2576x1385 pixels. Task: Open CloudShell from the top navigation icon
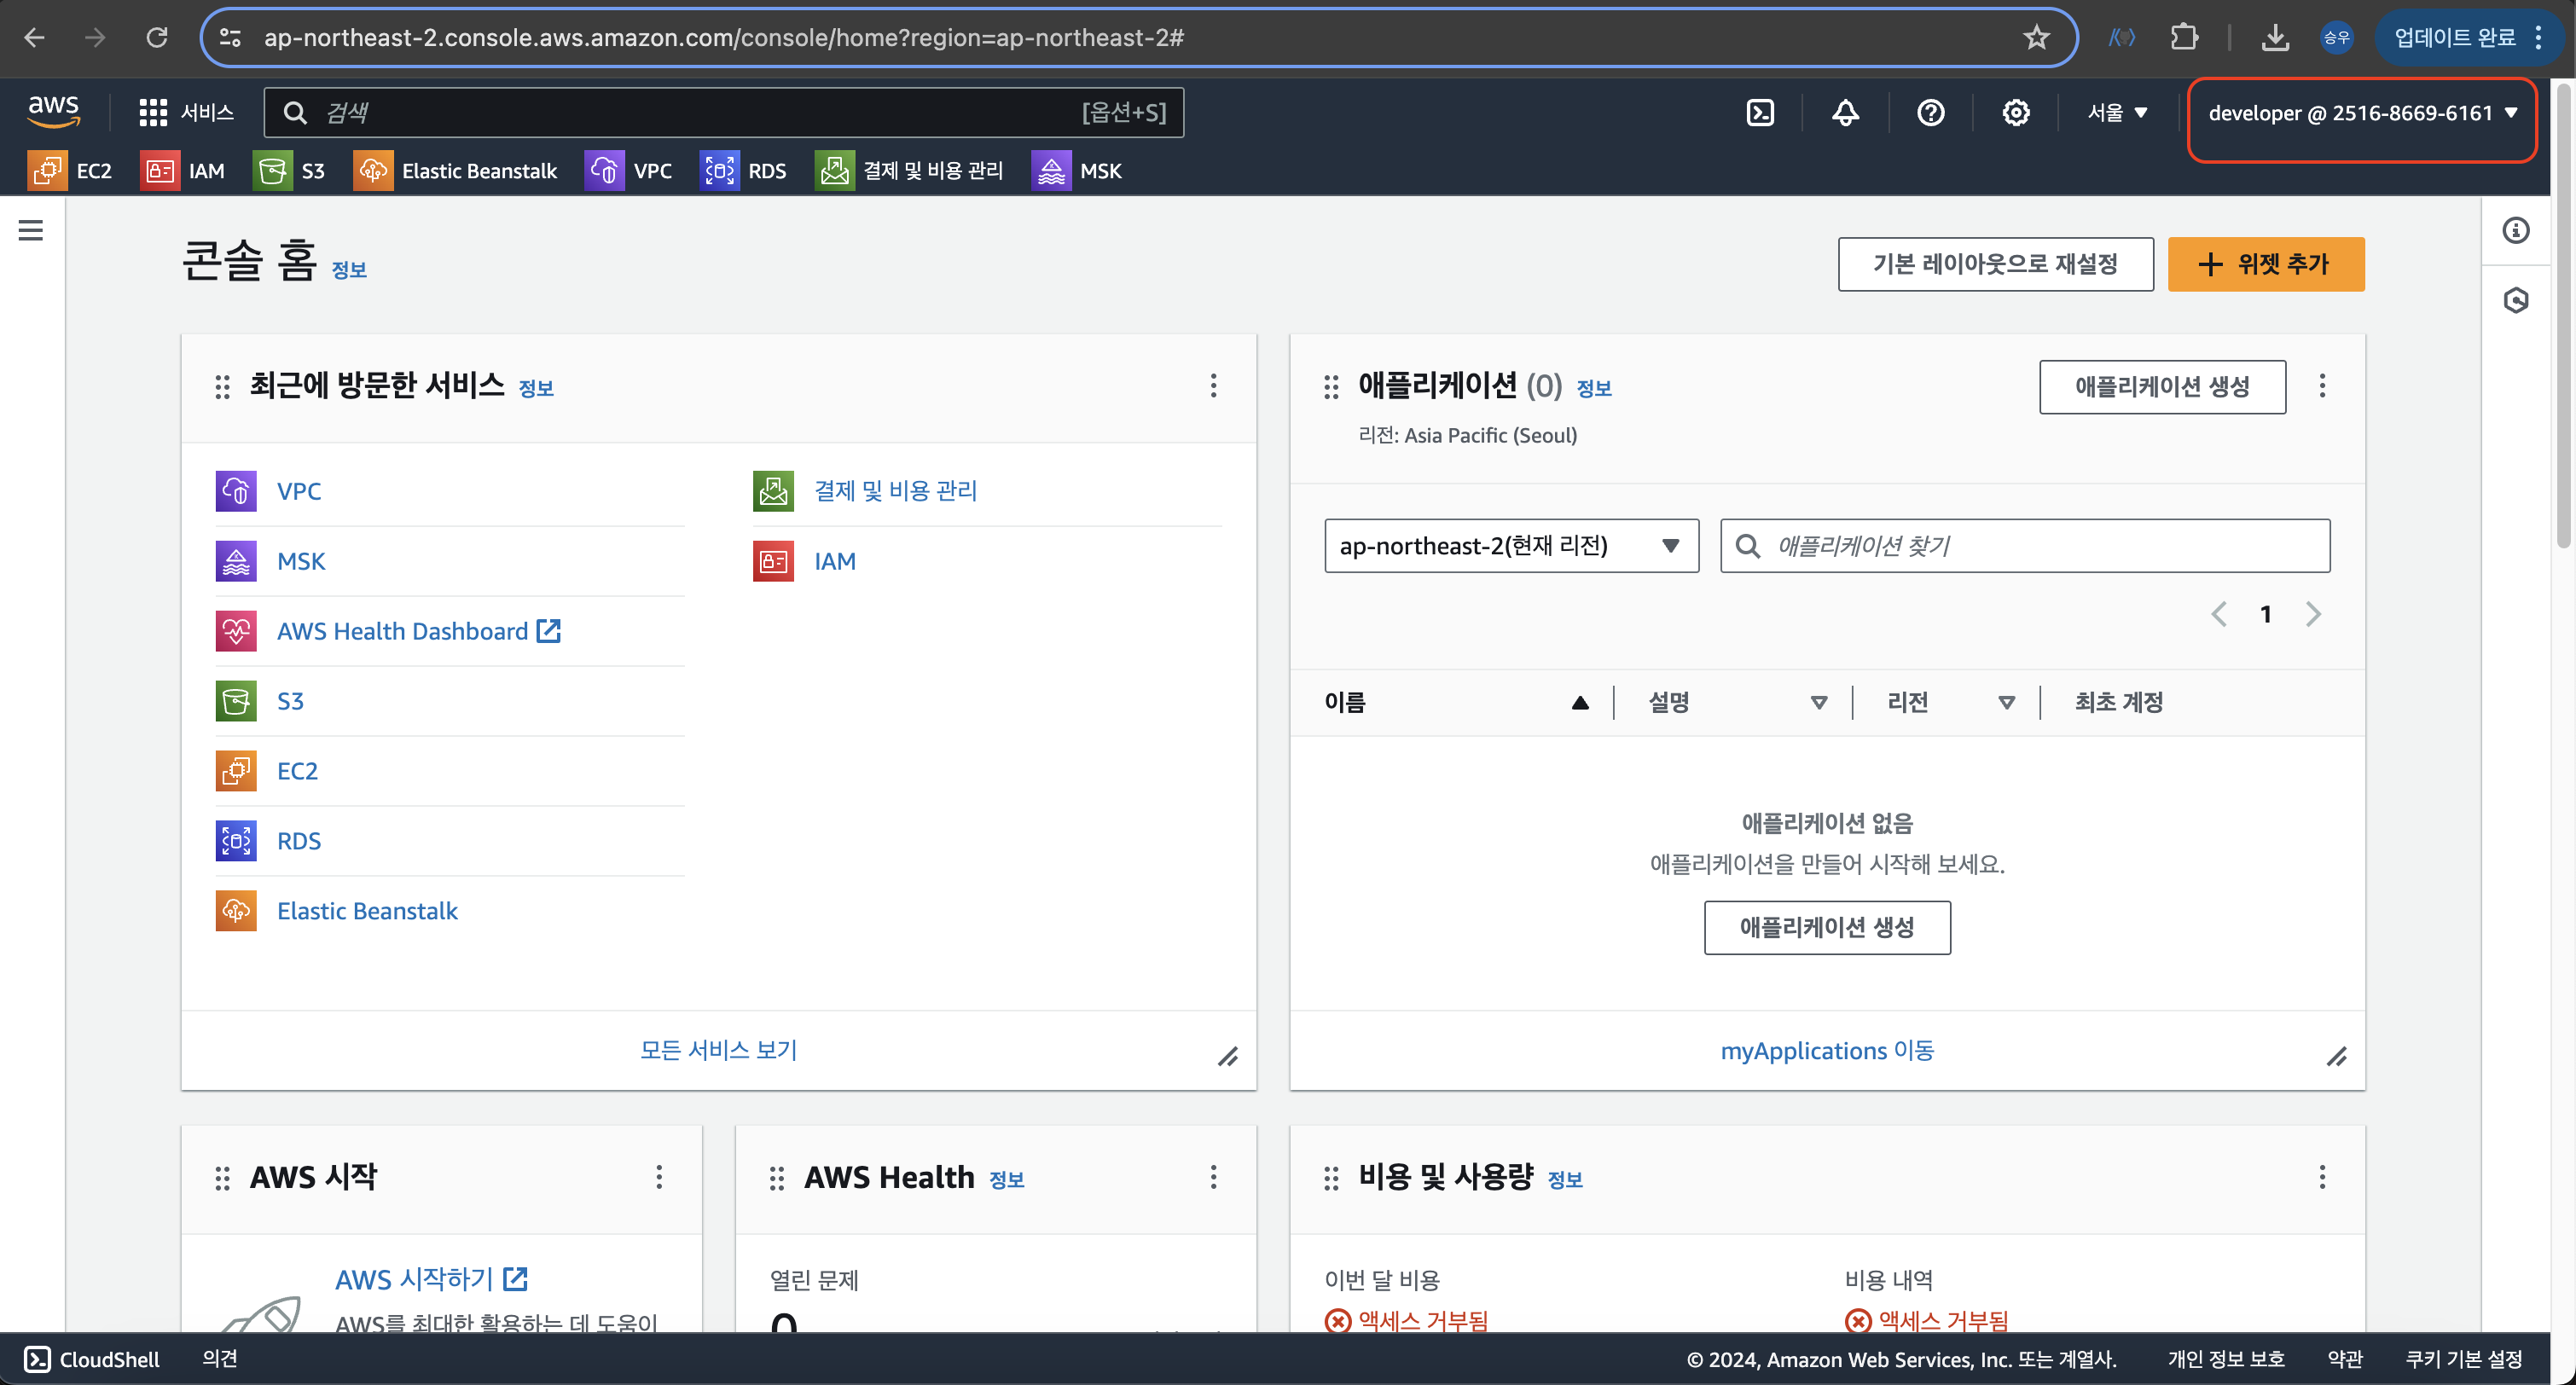tap(1760, 112)
